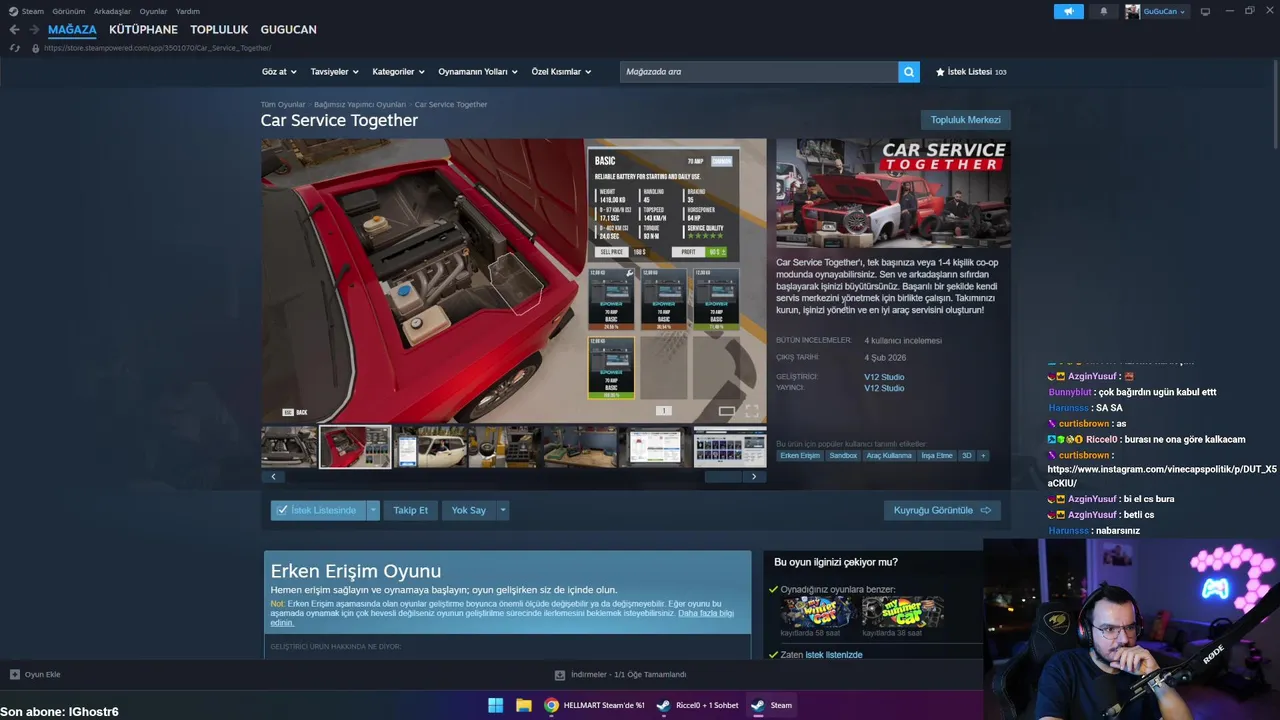
Task: Open the announcements megaphone button
Action: 1068,11
